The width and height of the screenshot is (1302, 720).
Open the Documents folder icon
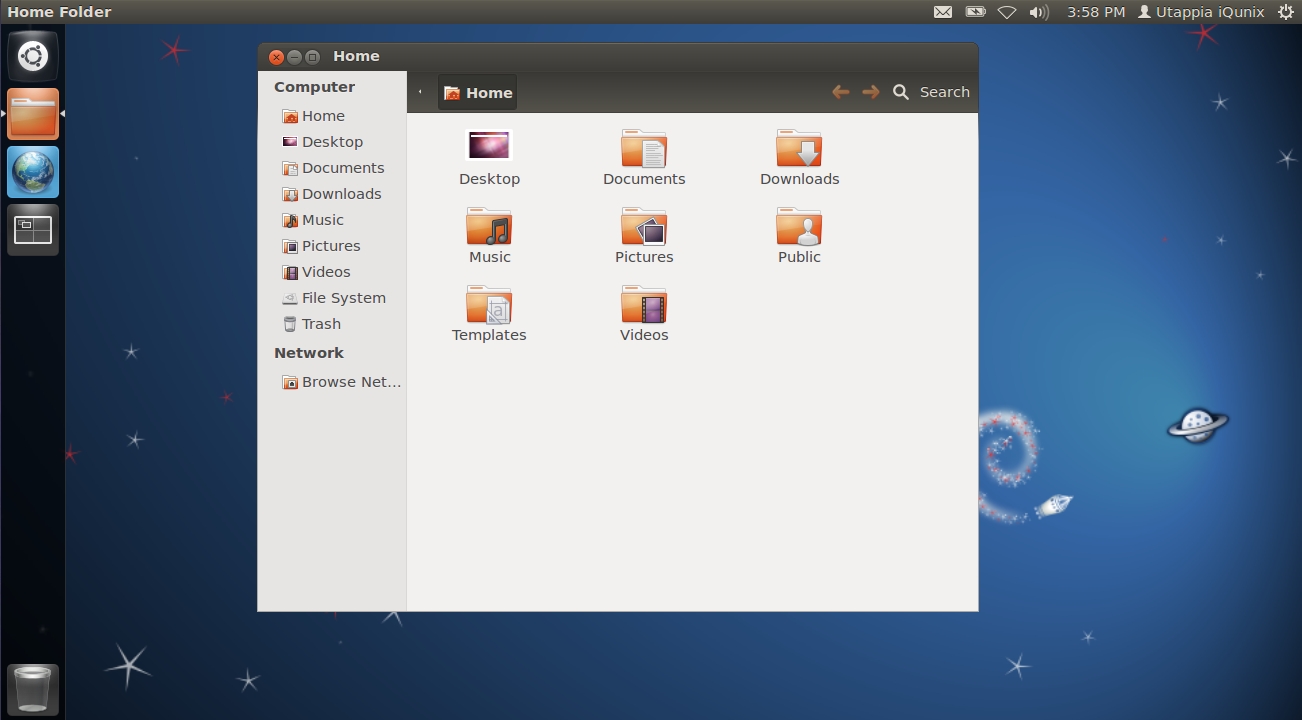(x=643, y=150)
